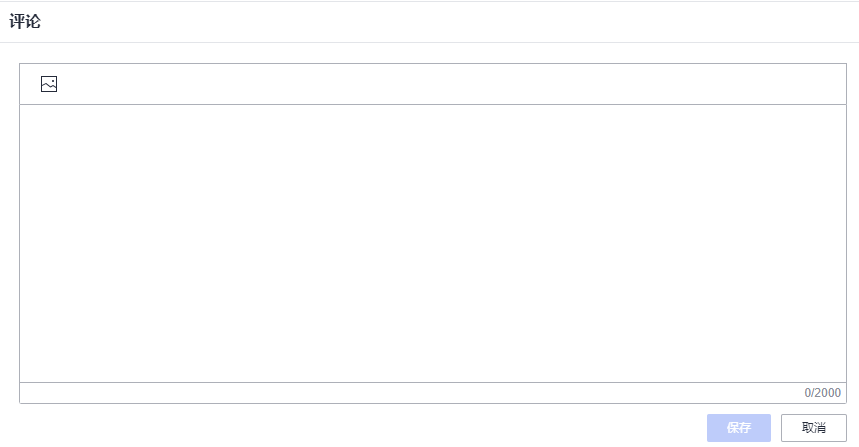Dismiss the comment form via 取消
The image size is (859, 447).
[x=813, y=428]
